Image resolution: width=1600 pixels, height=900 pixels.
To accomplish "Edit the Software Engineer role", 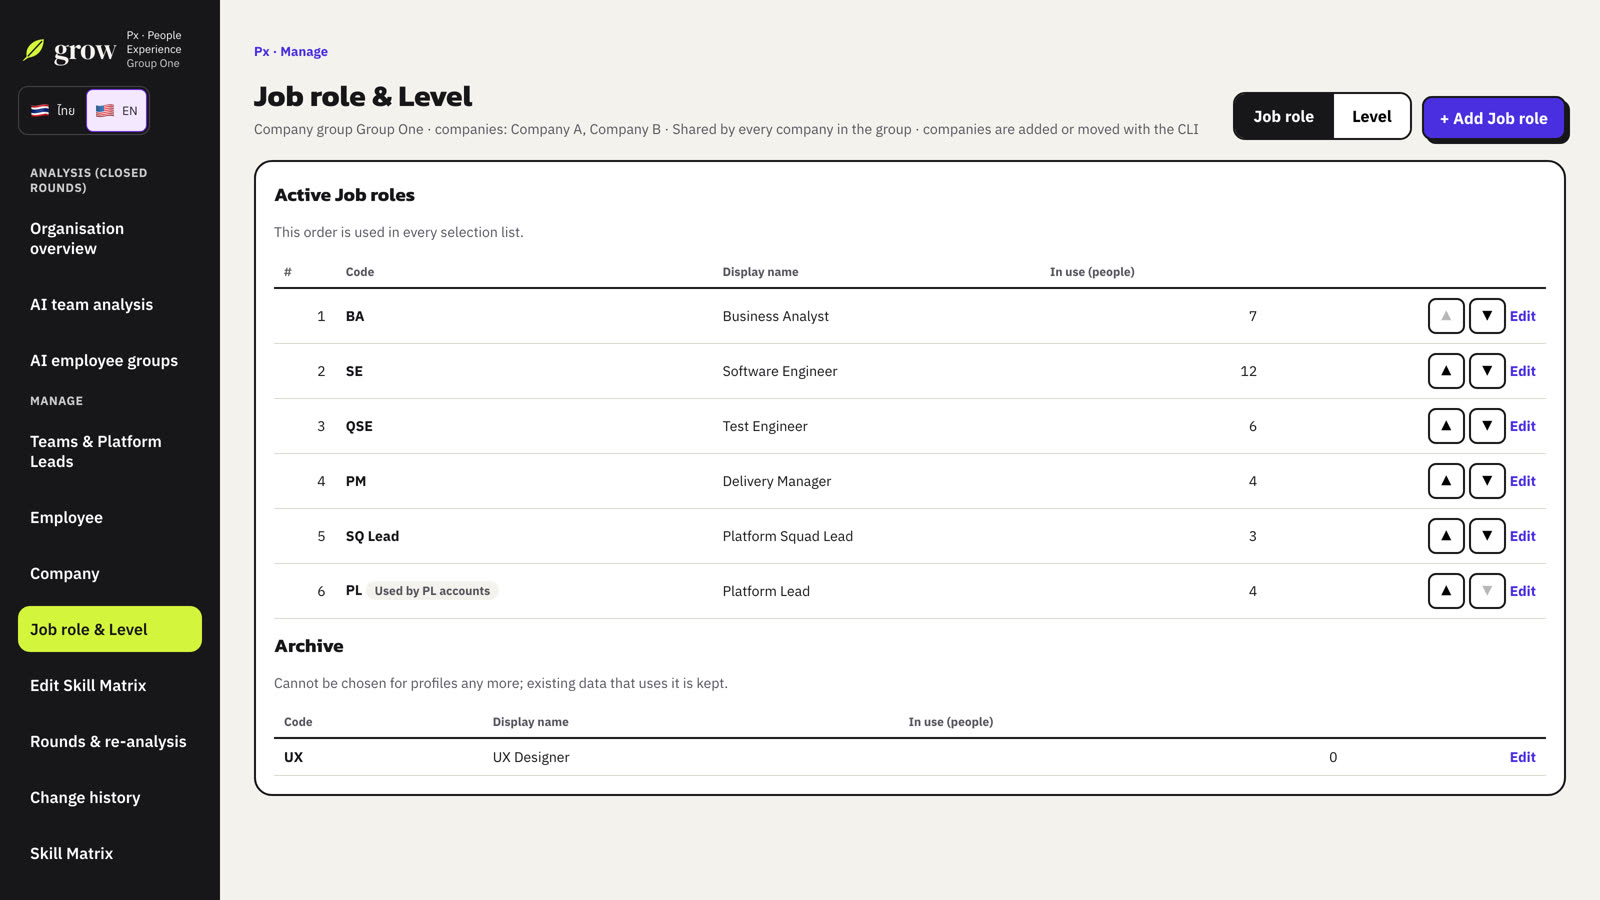I will tap(1522, 371).
